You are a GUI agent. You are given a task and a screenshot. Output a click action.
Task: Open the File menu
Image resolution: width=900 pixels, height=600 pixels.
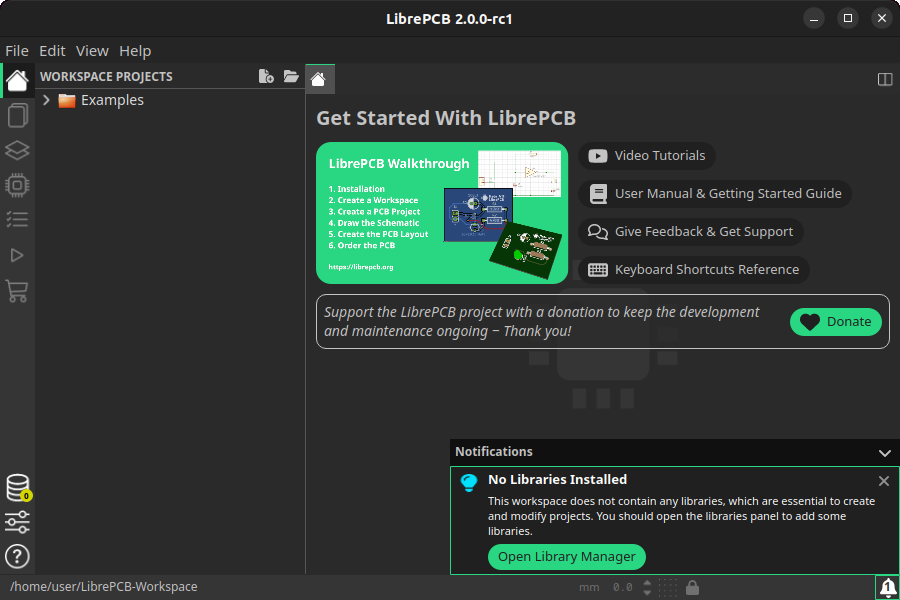click(x=17, y=51)
